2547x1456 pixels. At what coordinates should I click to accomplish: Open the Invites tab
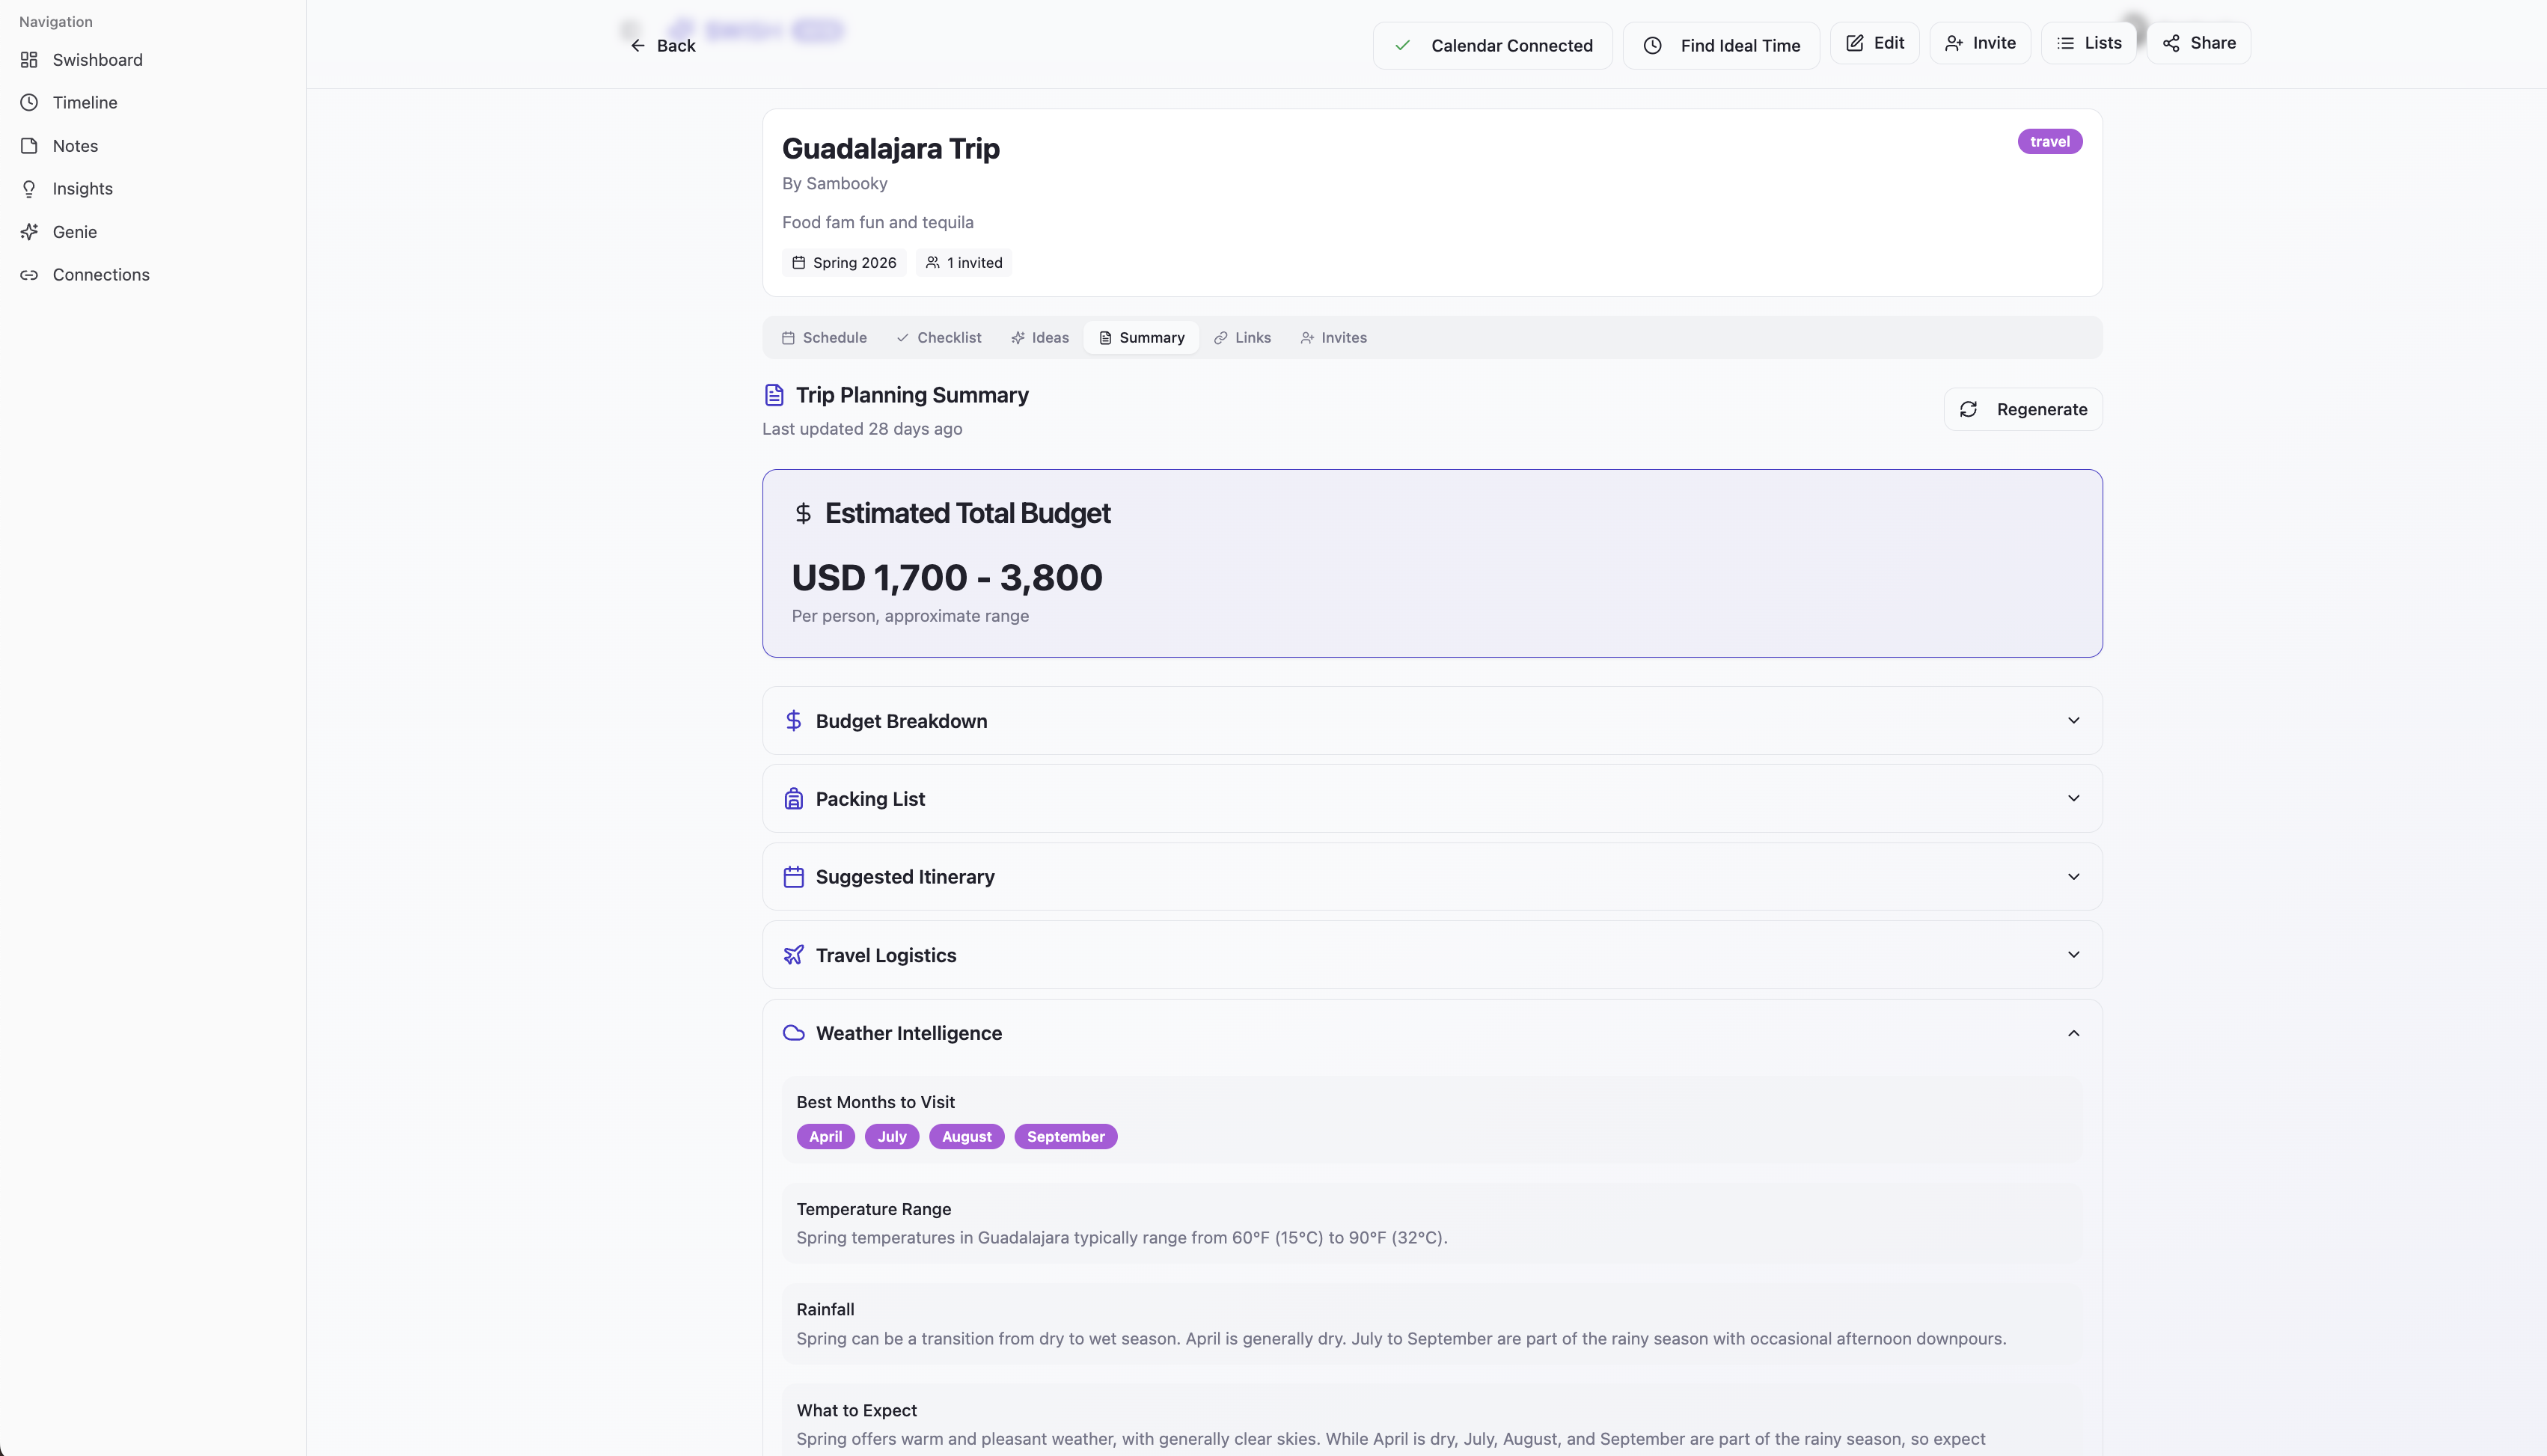1333,338
